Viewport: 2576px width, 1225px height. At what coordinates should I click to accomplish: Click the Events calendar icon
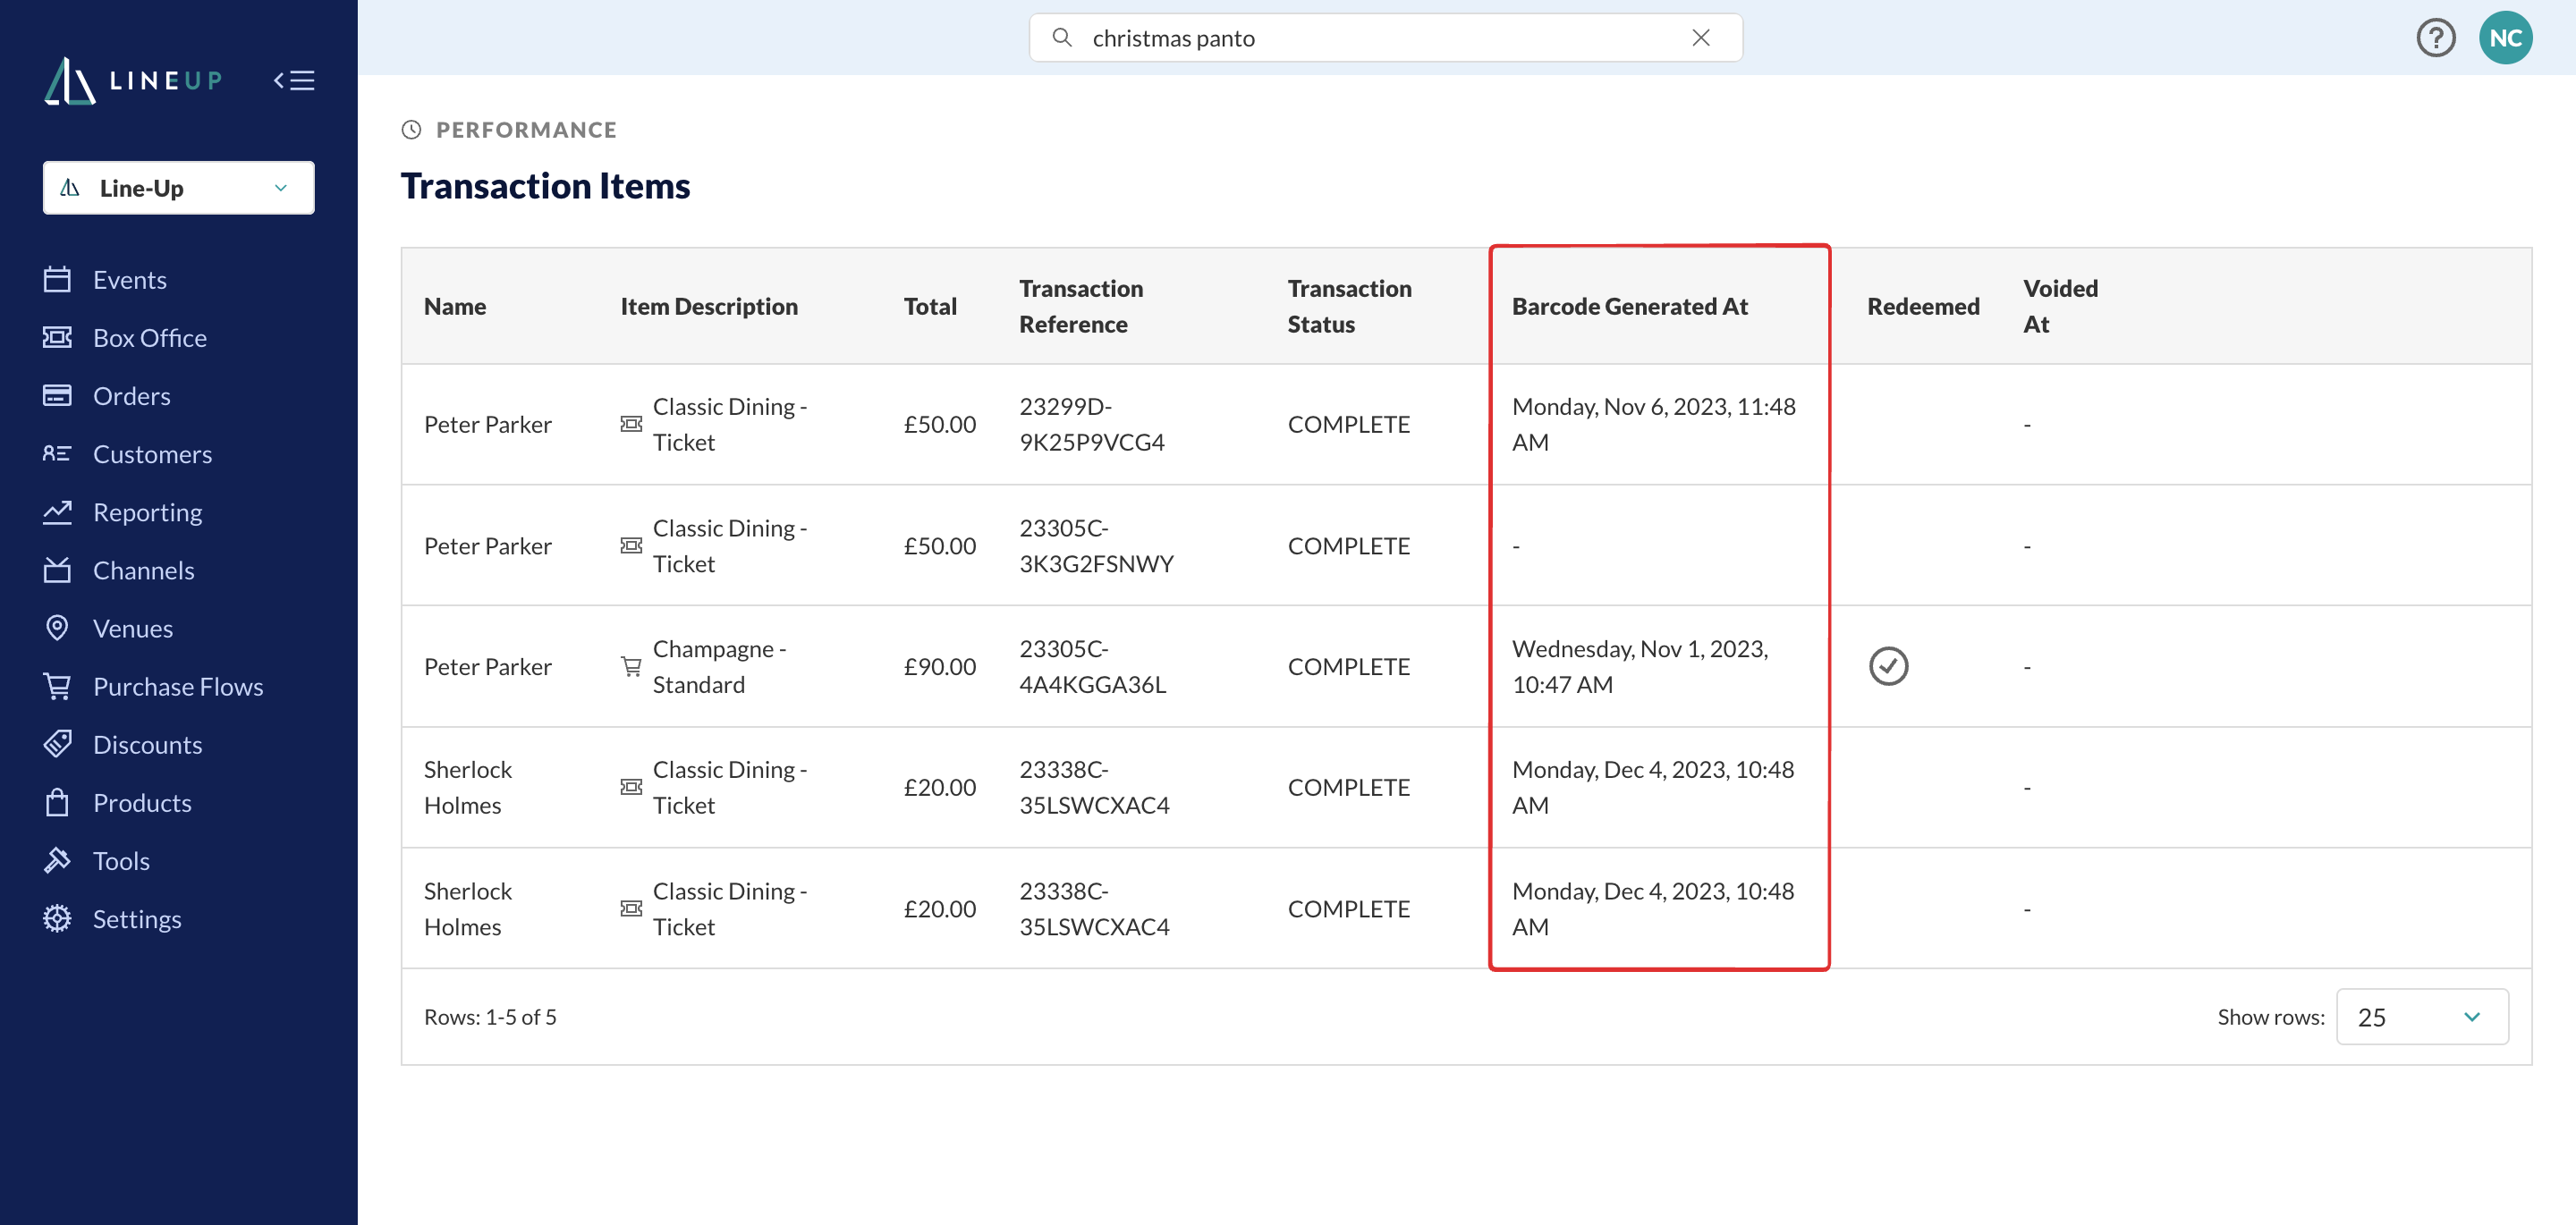(57, 279)
